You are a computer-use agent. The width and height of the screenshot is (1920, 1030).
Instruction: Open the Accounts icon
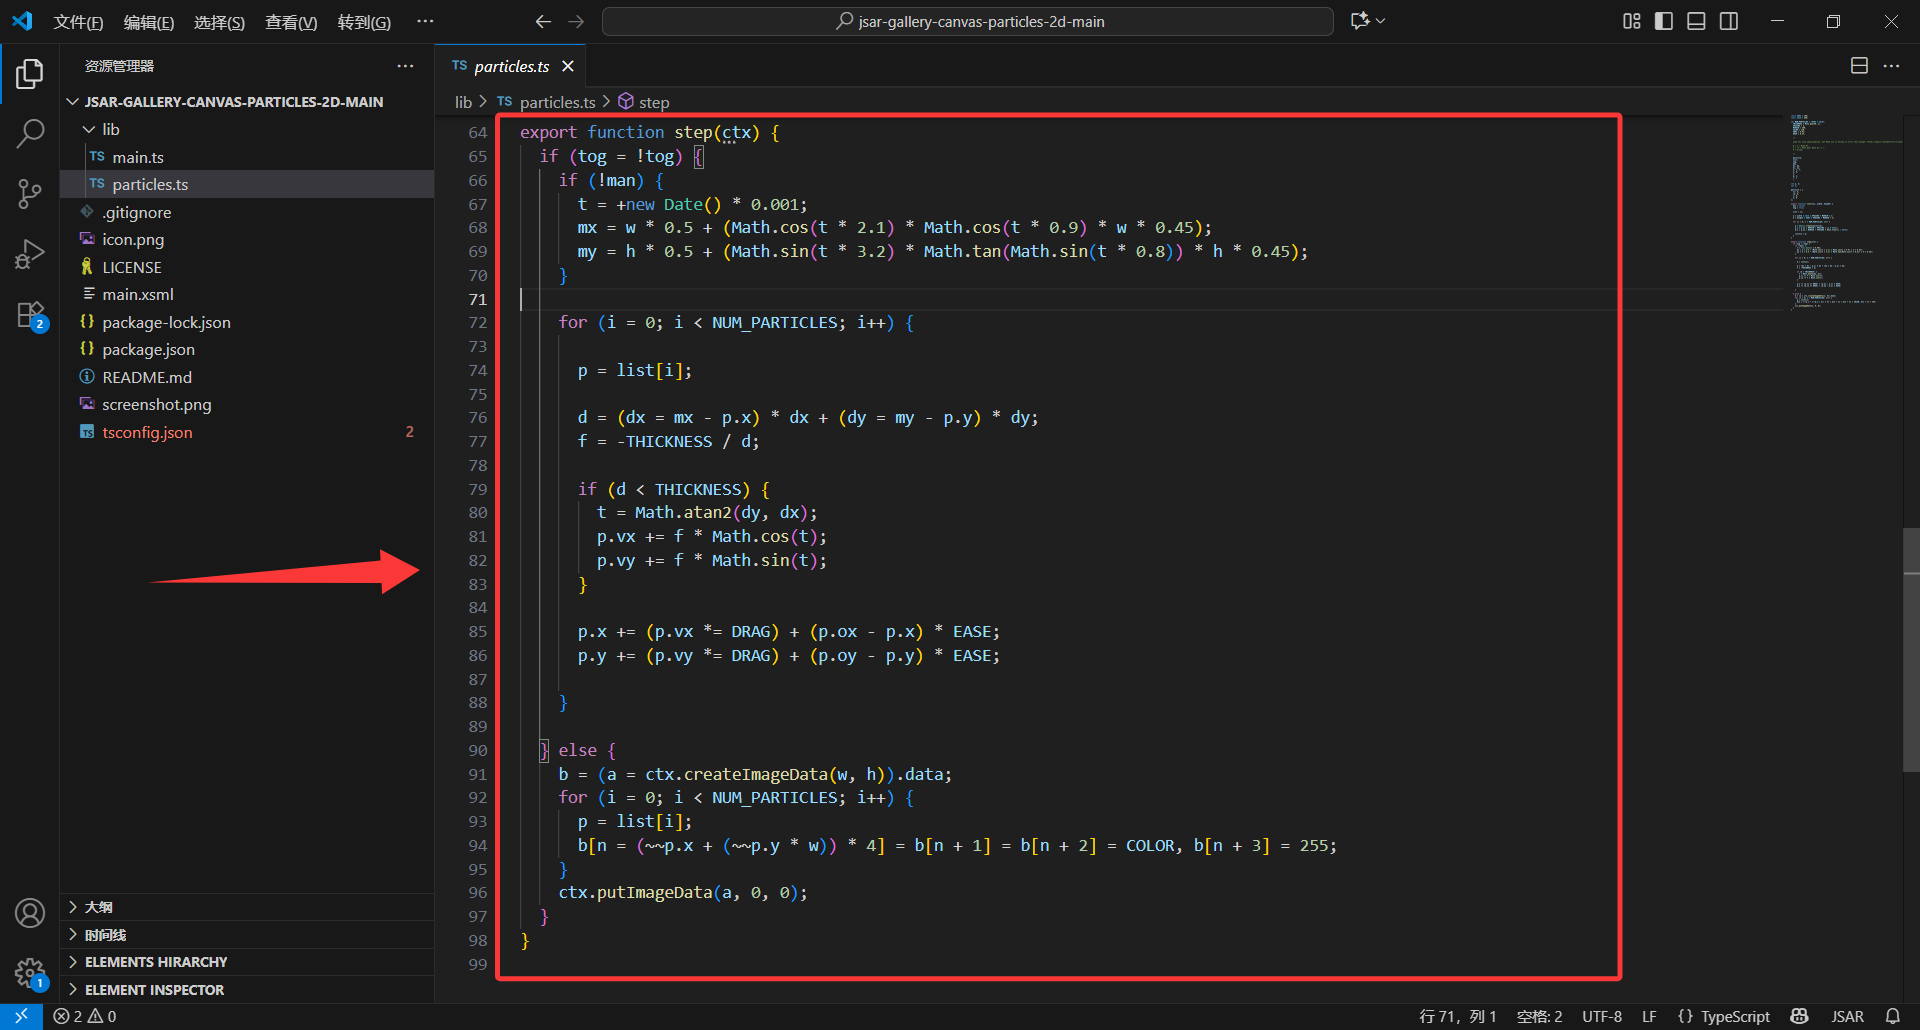pyautogui.click(x=30, y=913)
